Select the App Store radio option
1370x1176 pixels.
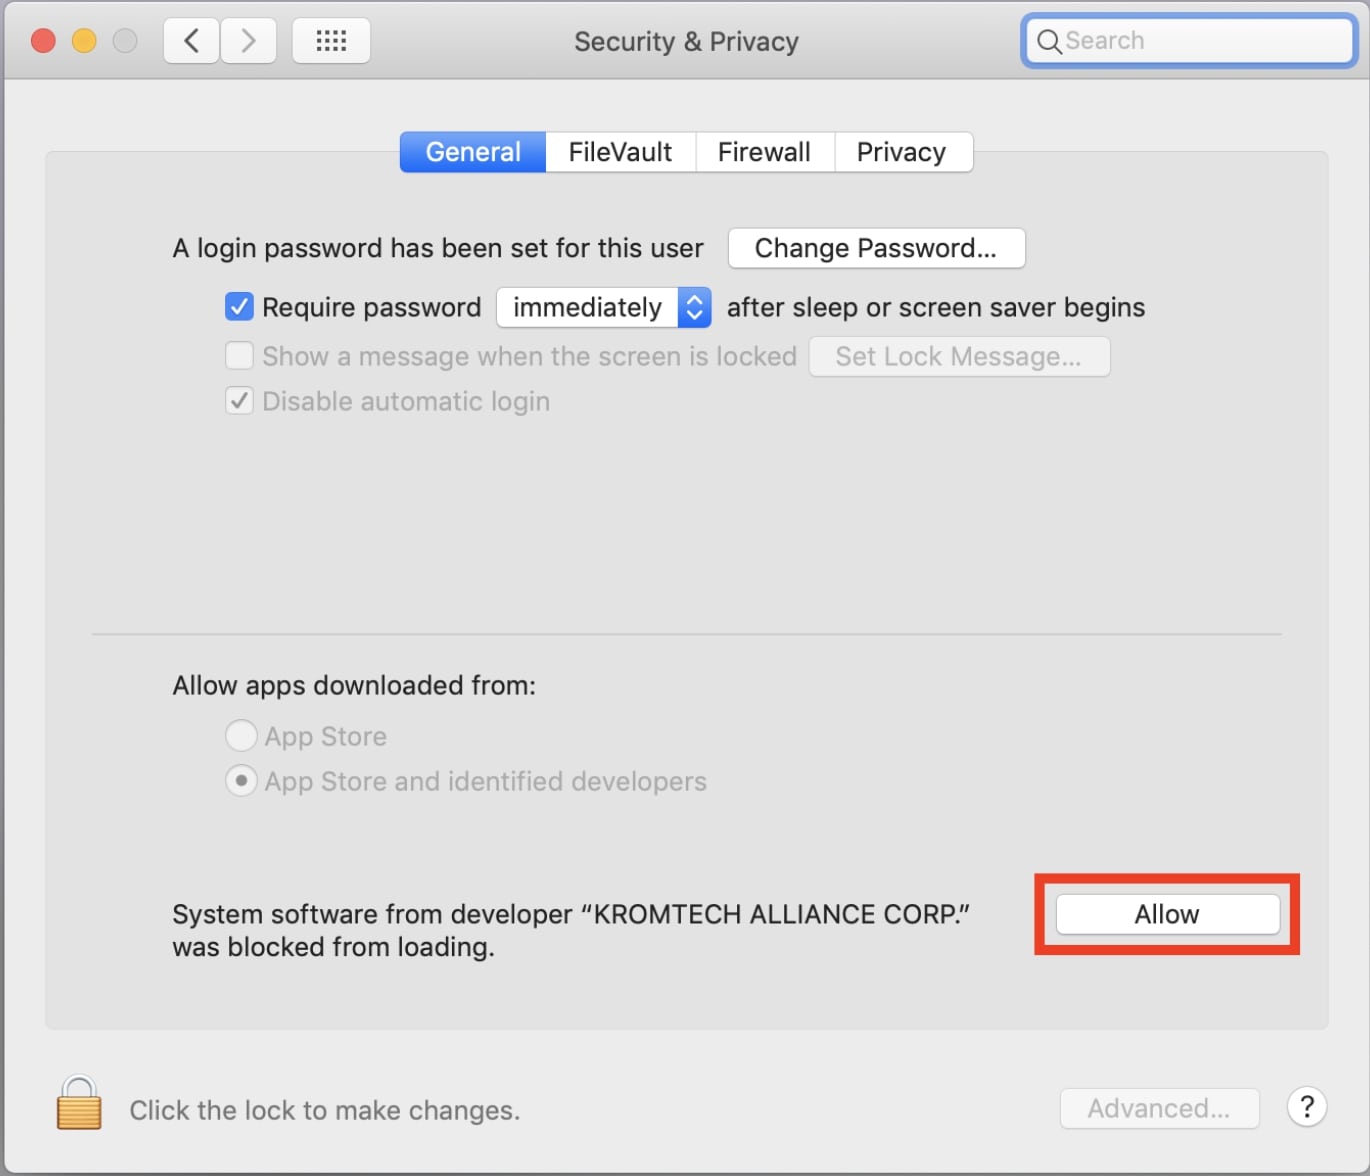pyautogui.click(x=241, y=736)
